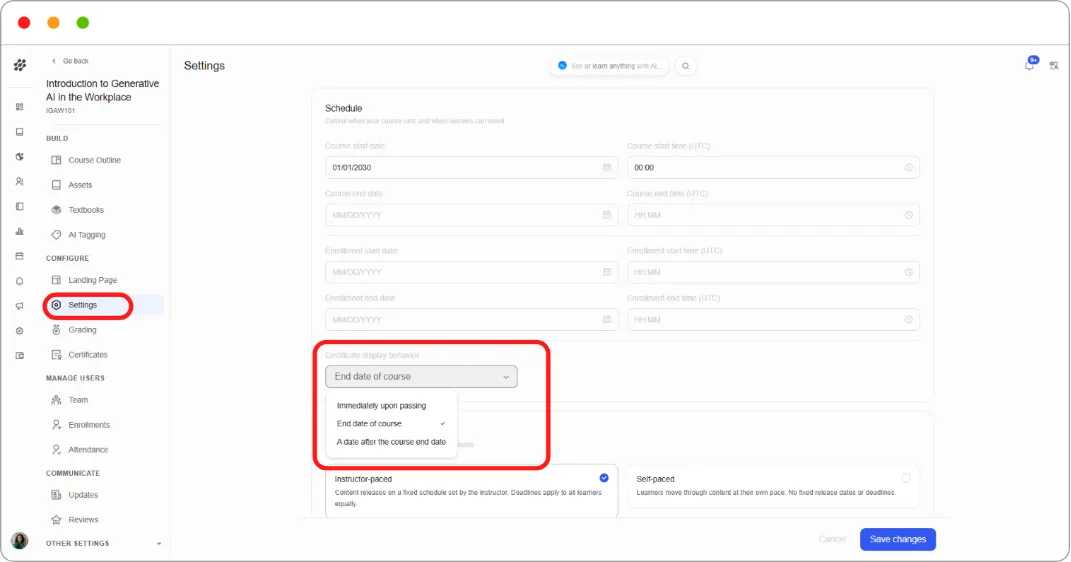Click the Cancel button
1071x562 pixels.
coord(832,539)
